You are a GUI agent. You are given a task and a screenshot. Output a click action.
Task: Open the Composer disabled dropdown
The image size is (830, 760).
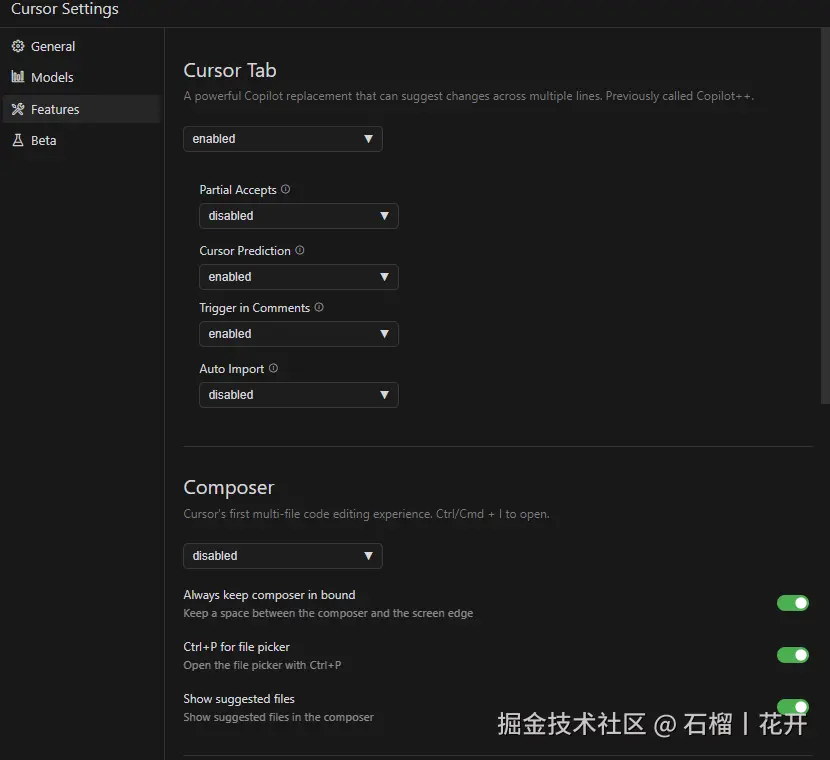[x=283, y=556]
